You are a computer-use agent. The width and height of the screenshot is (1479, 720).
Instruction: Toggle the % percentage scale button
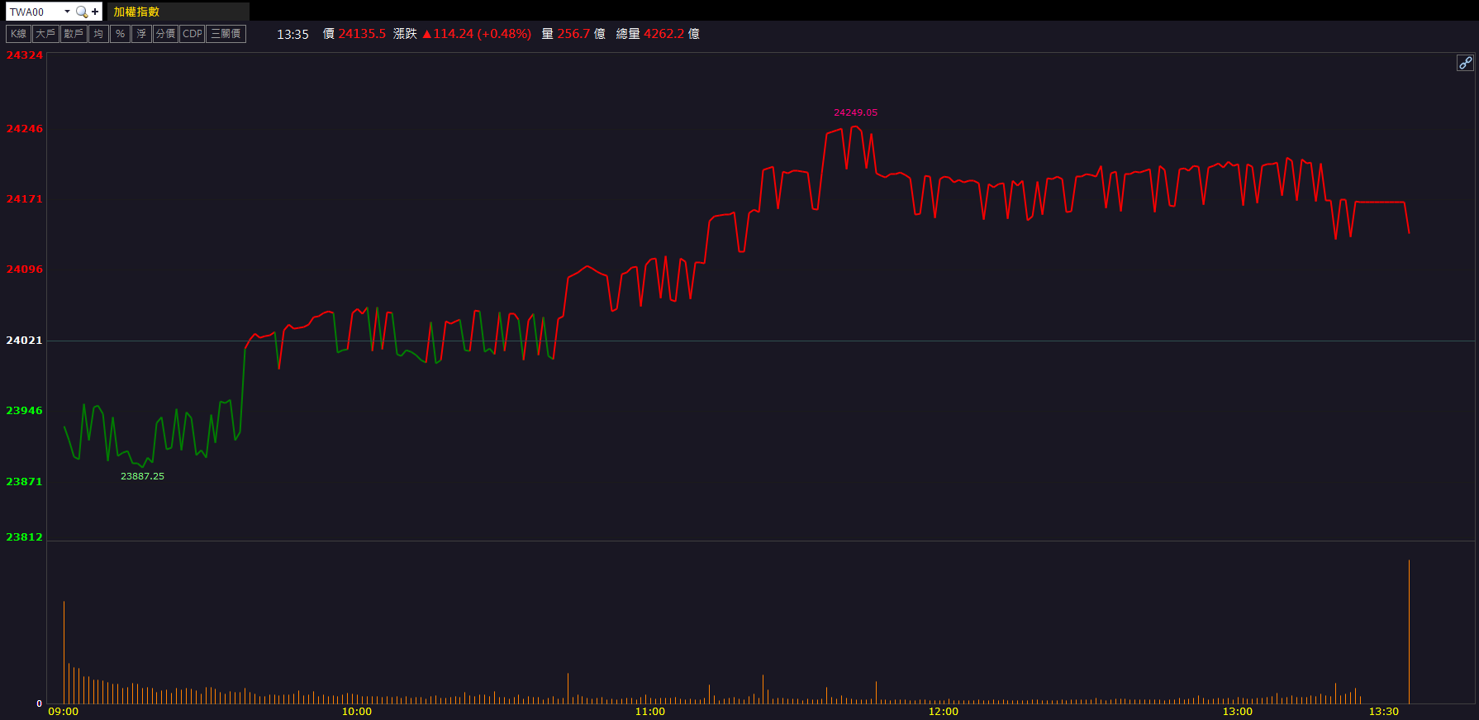click(120, 34)
